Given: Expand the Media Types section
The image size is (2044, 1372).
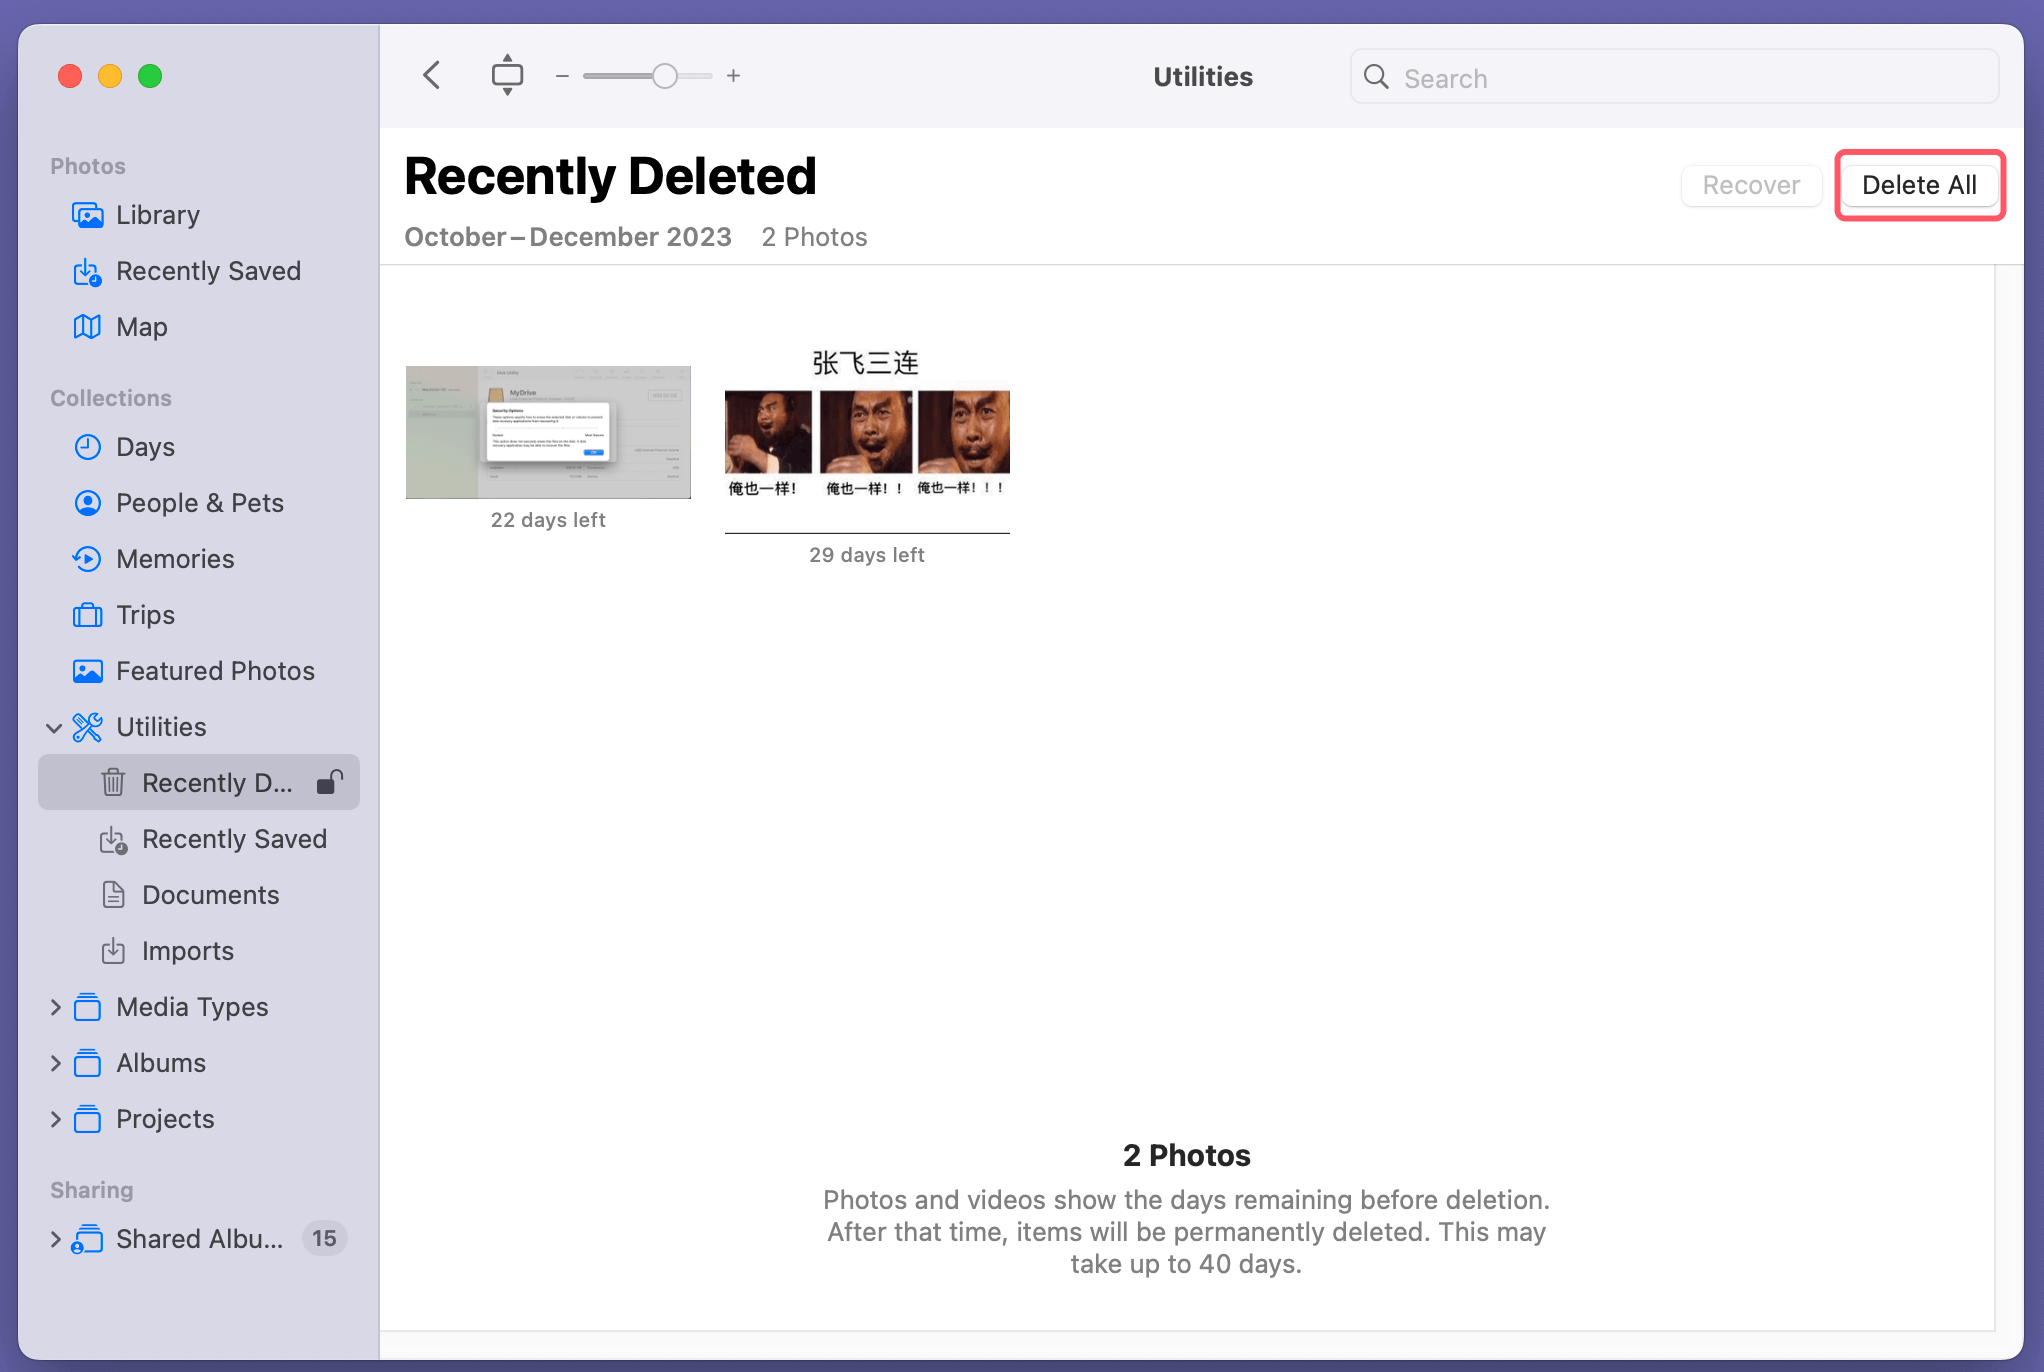Looking at the screenshot, I should [54, 1007].
